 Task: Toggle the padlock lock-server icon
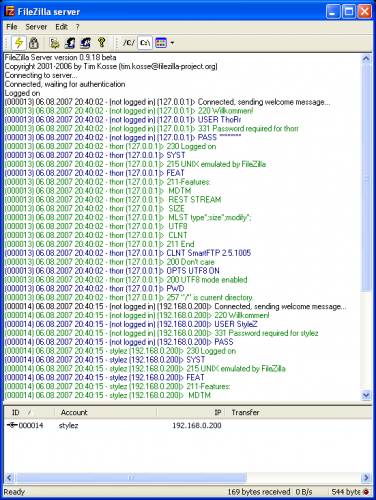[34, 43]
